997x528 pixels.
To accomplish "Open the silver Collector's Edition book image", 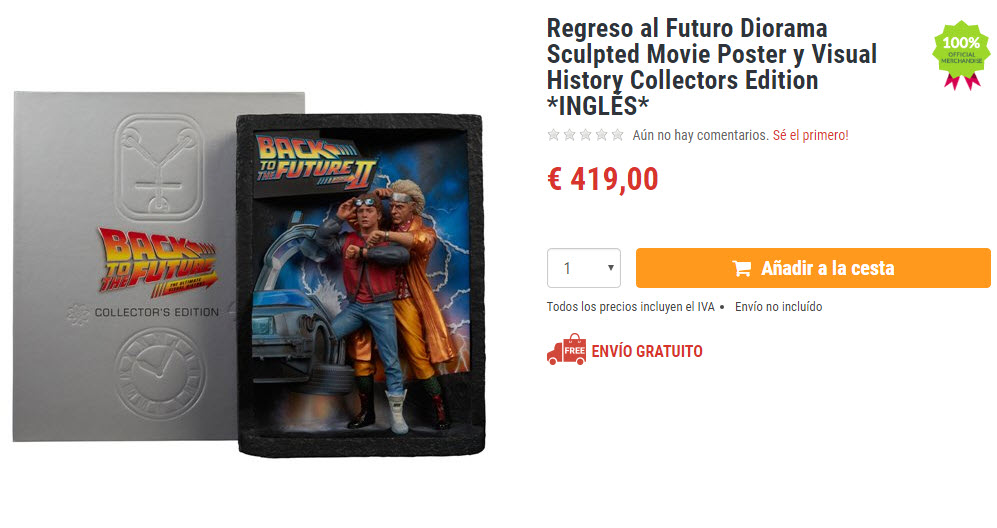I will [x=126, y=267].
